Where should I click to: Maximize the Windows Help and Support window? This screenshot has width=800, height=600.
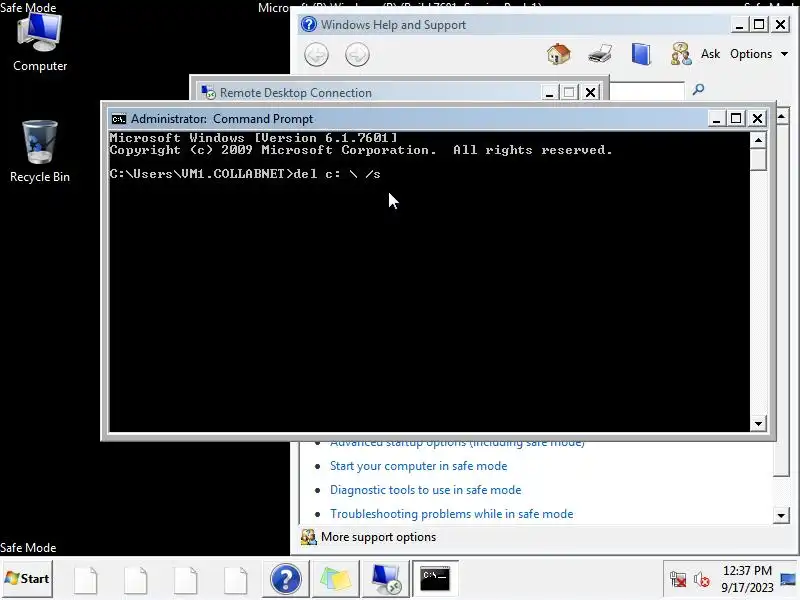759,24
